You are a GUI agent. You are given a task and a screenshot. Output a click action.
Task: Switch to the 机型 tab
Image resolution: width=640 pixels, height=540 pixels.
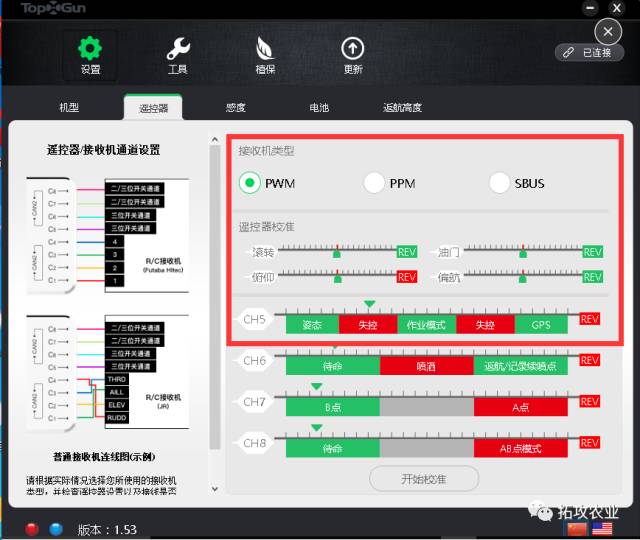click(69, 107)
